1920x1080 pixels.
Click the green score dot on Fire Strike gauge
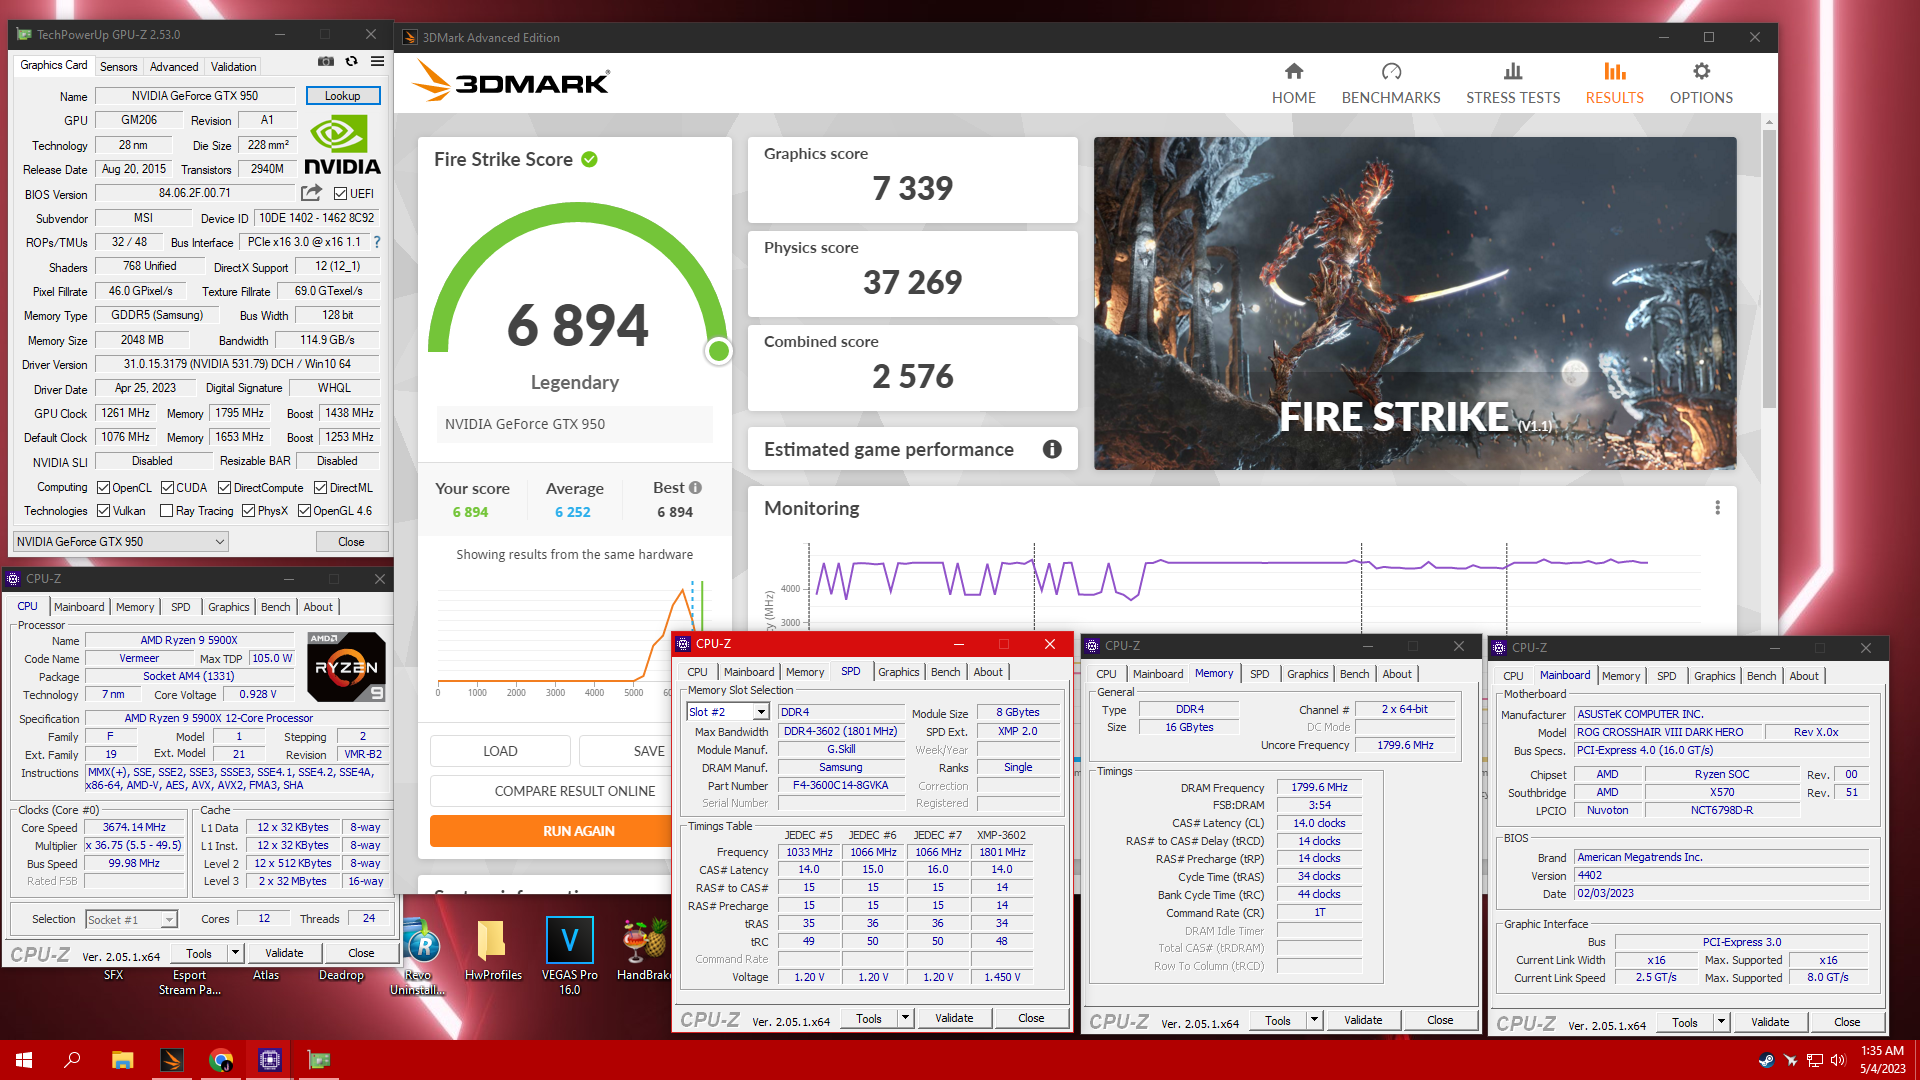pos(718,351)
